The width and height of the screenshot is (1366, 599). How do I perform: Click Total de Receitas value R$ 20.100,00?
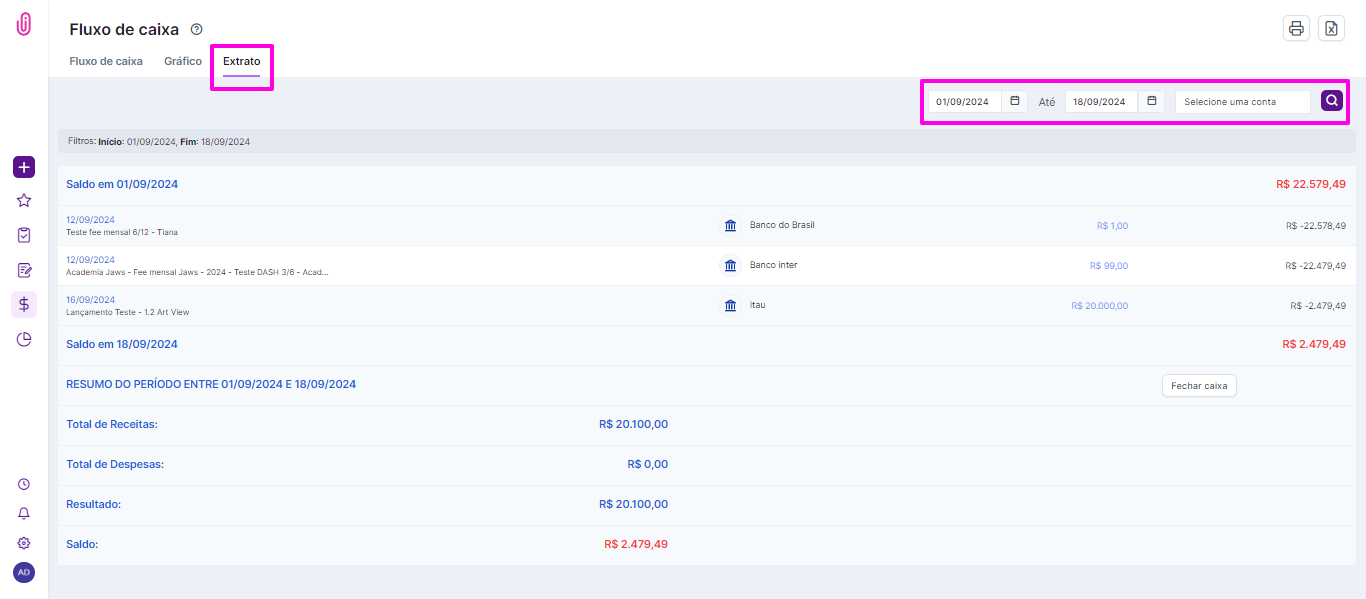(633, 424)
